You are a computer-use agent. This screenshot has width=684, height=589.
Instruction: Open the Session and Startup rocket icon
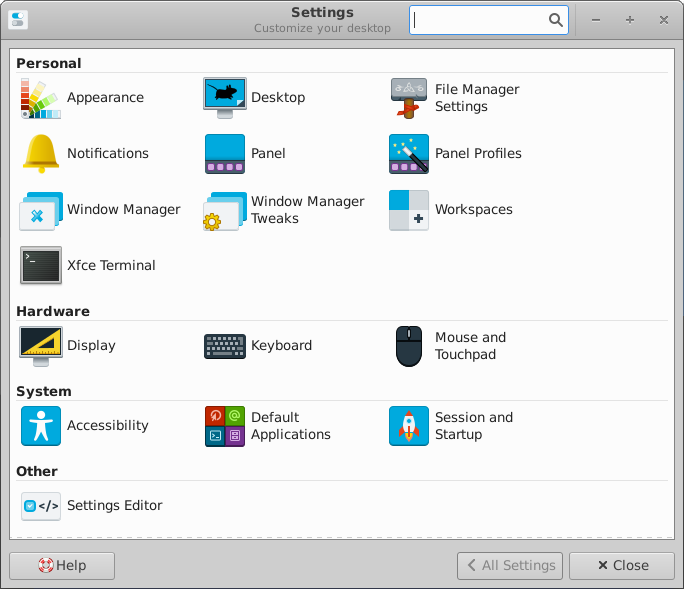(409, 426)
